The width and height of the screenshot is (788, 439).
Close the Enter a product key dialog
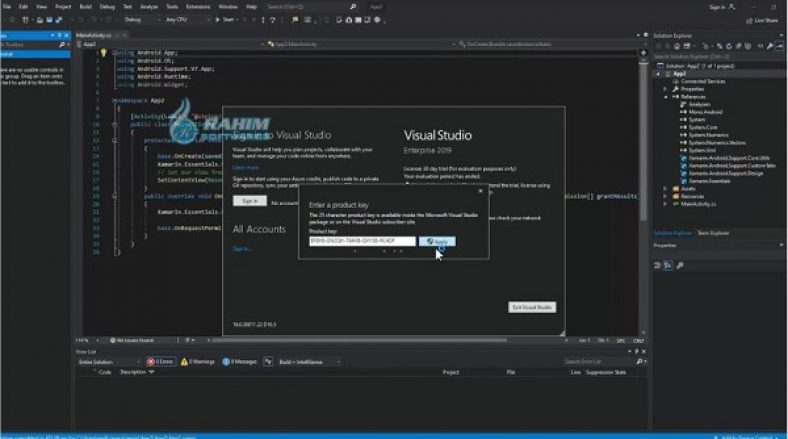[480, 191]
